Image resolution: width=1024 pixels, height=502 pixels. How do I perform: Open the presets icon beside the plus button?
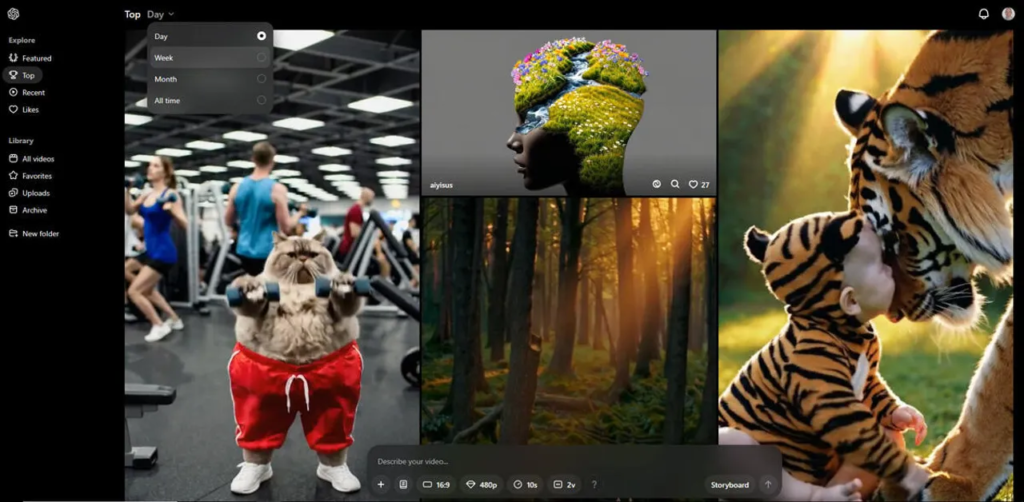tap(403, 484)
